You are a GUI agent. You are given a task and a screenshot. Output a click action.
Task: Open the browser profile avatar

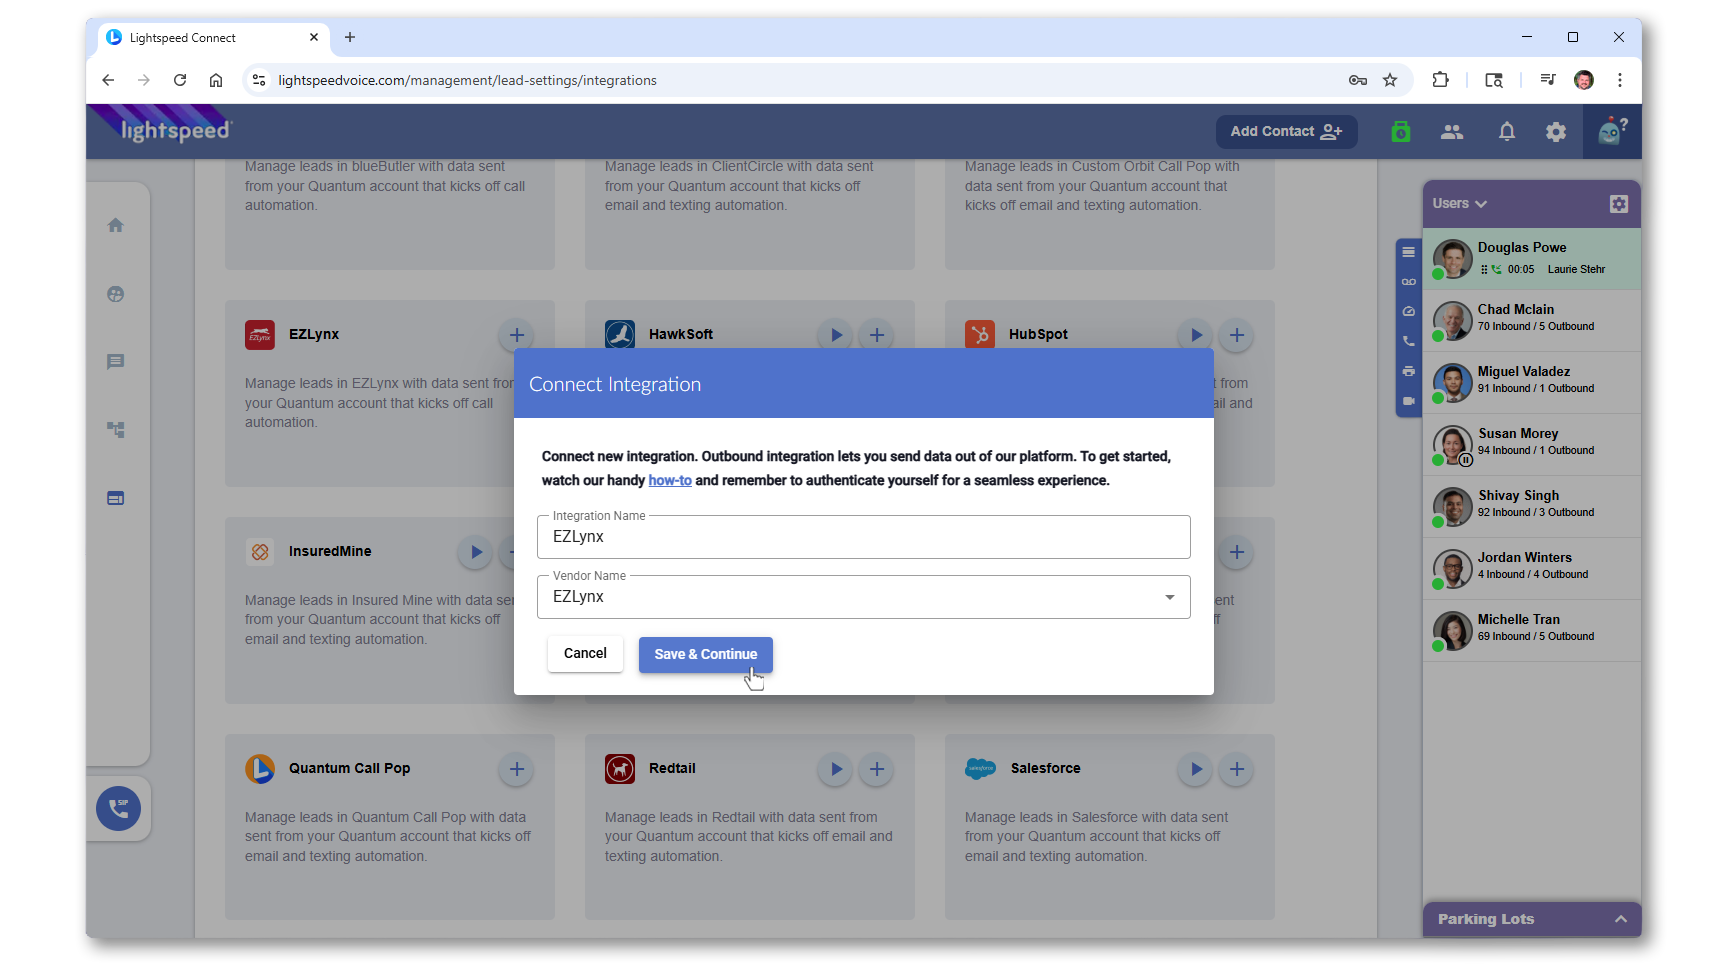(1584, 80)
